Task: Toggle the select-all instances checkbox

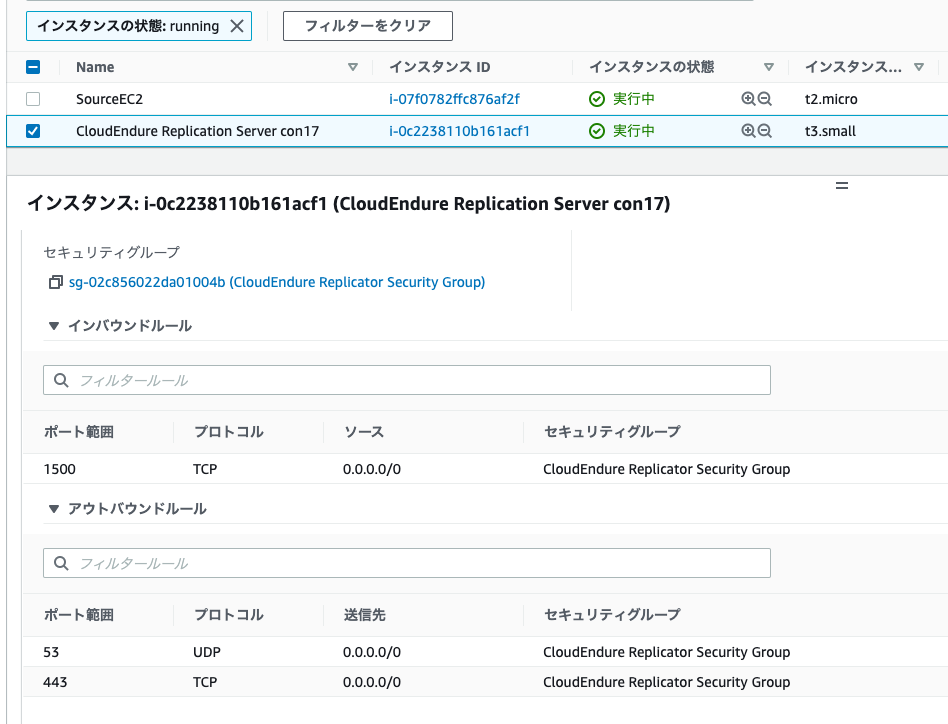Action: point(33,67)
